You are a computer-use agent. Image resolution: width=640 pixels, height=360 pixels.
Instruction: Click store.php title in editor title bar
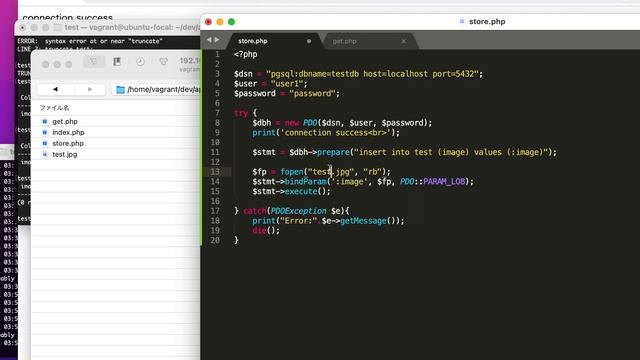(487, 22)
